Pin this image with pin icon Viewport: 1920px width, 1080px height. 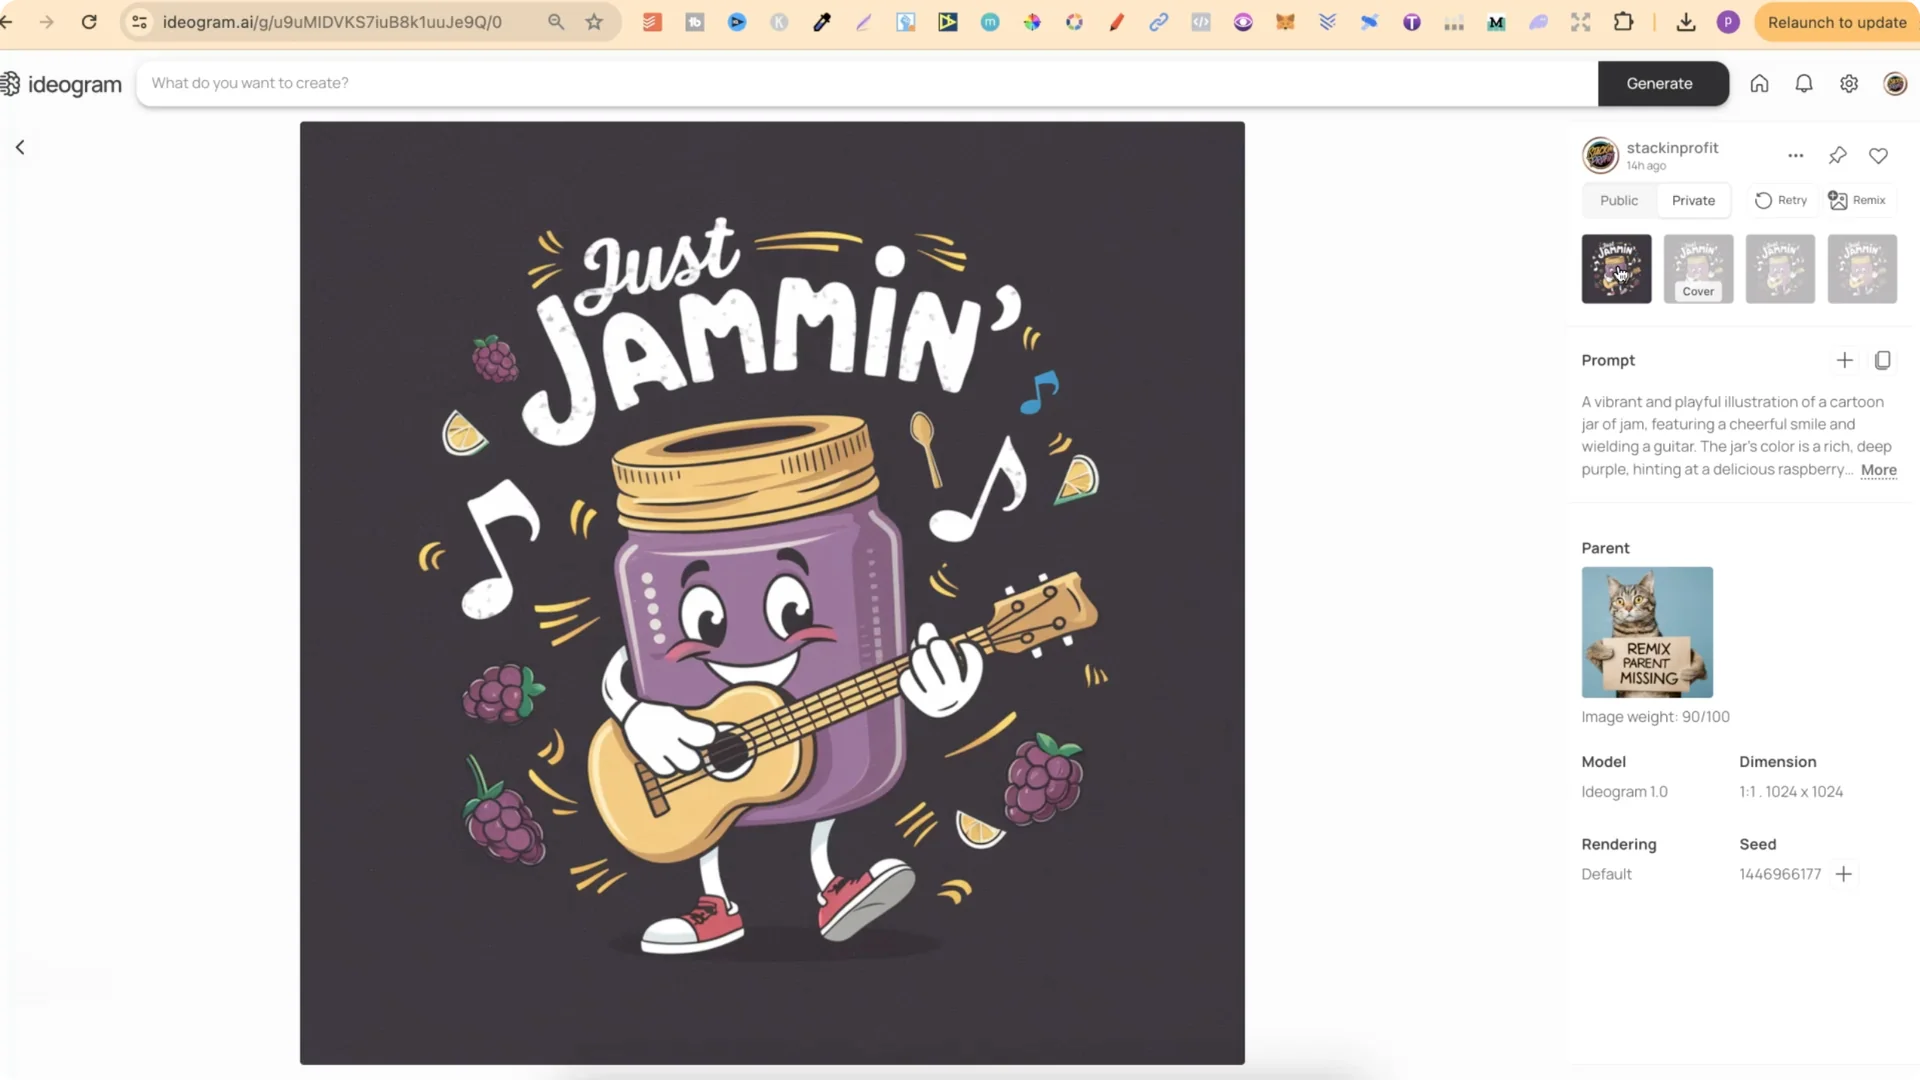pos(1837,156)
